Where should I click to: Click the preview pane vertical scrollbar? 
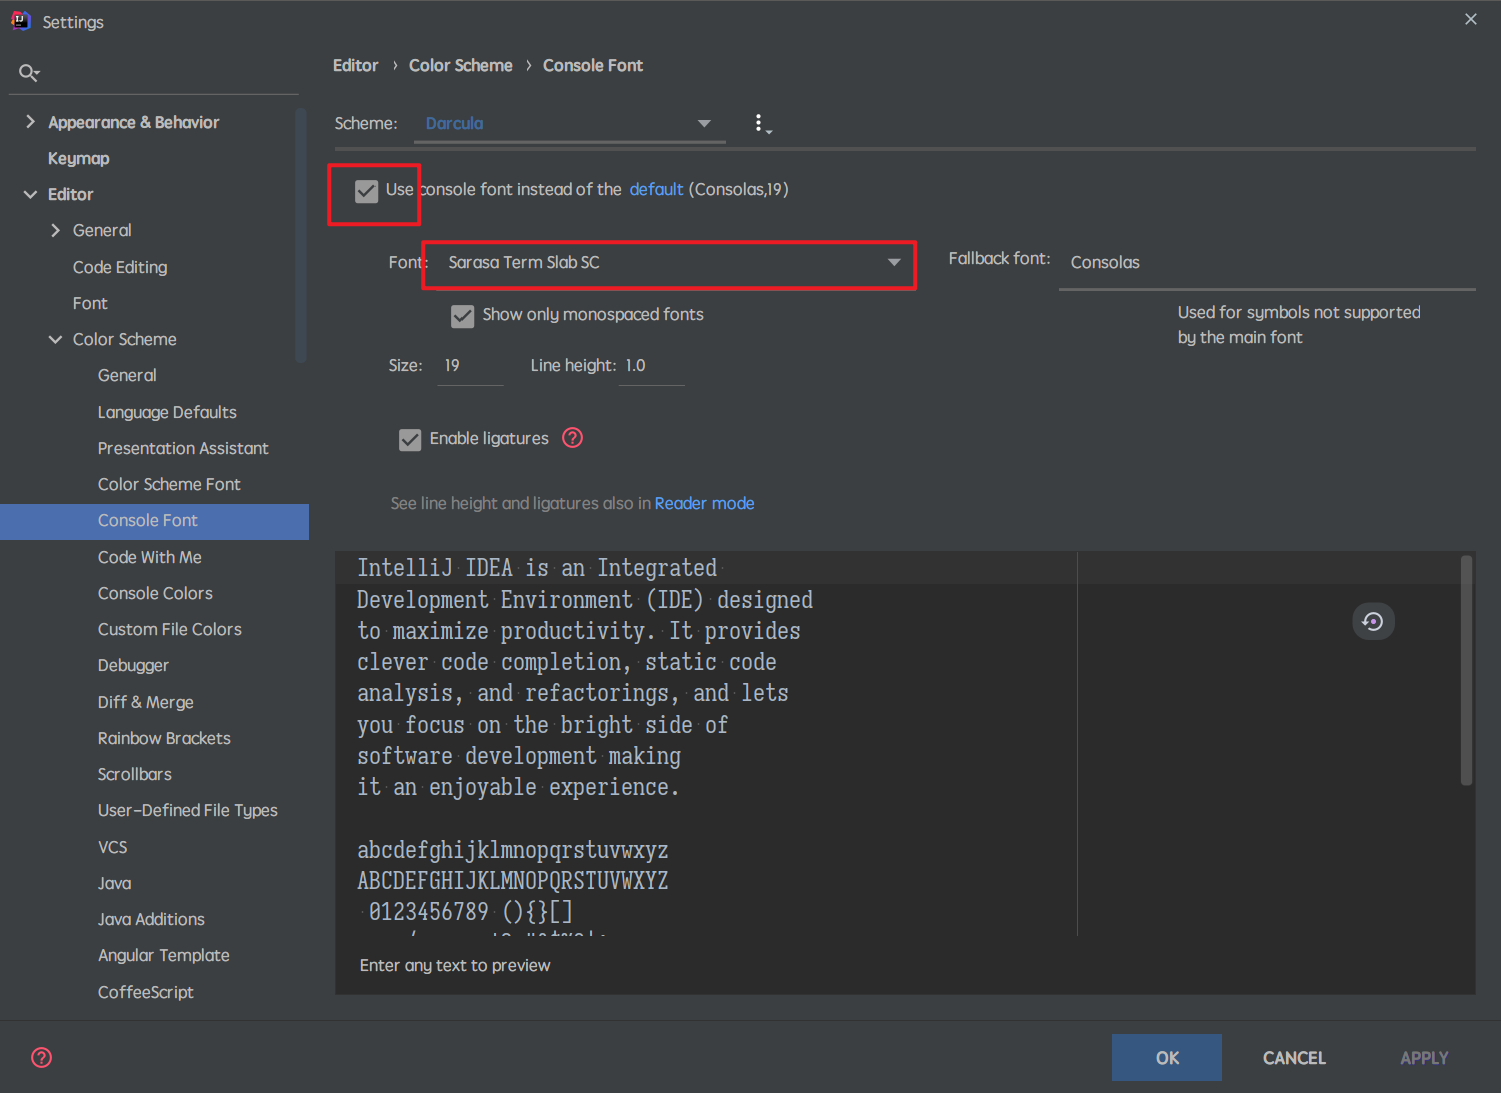click(x=1466, y=670)
